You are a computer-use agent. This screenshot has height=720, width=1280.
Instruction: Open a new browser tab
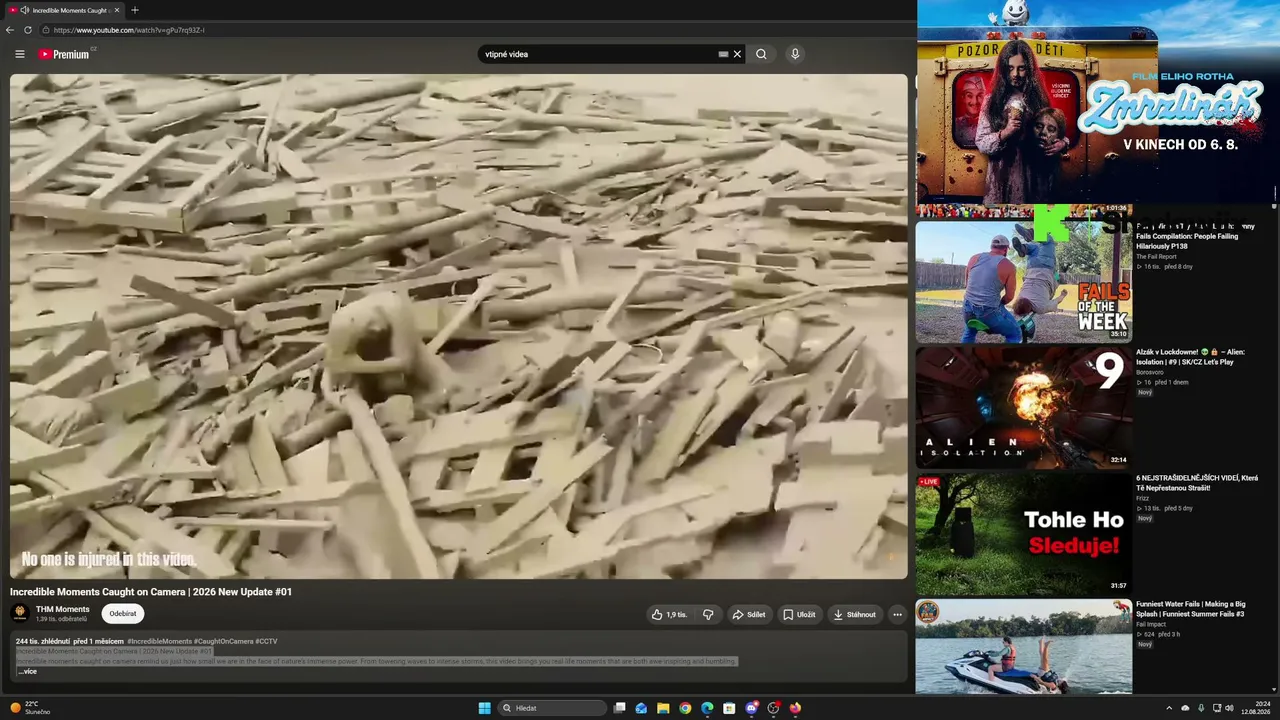[x=135, y=10]
